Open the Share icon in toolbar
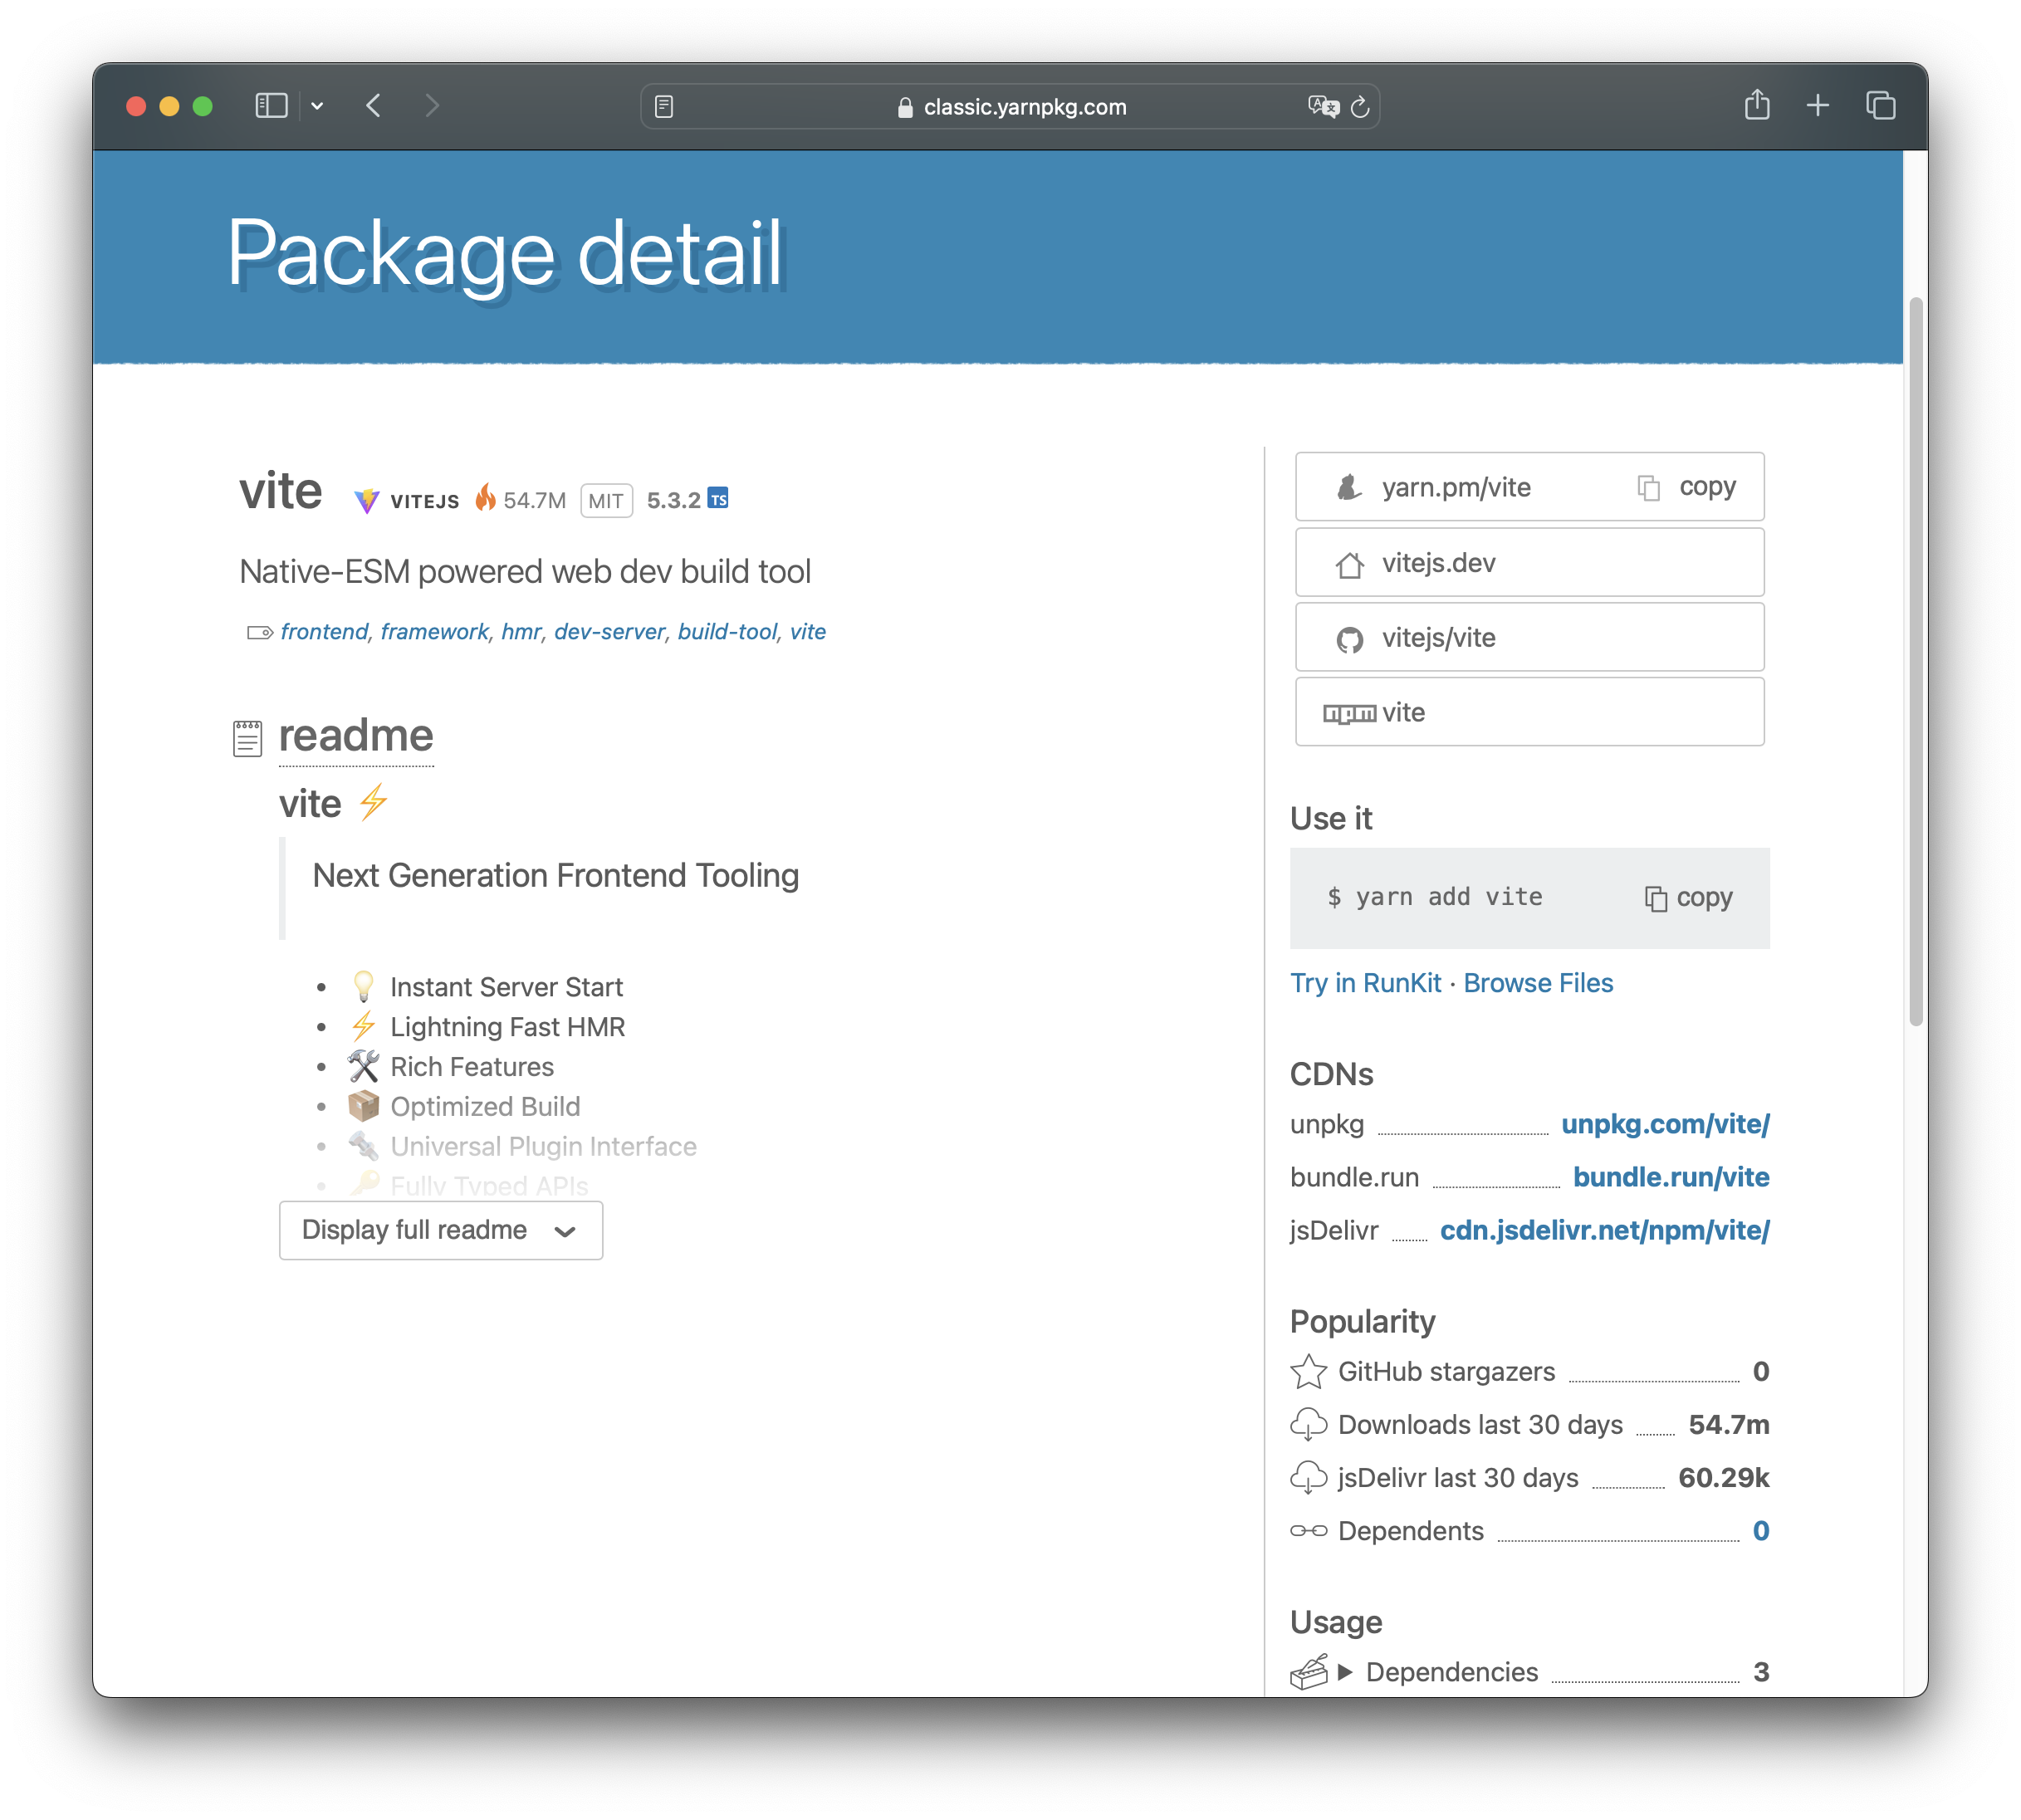The image size is (2021, 1820). (1757, 105)
